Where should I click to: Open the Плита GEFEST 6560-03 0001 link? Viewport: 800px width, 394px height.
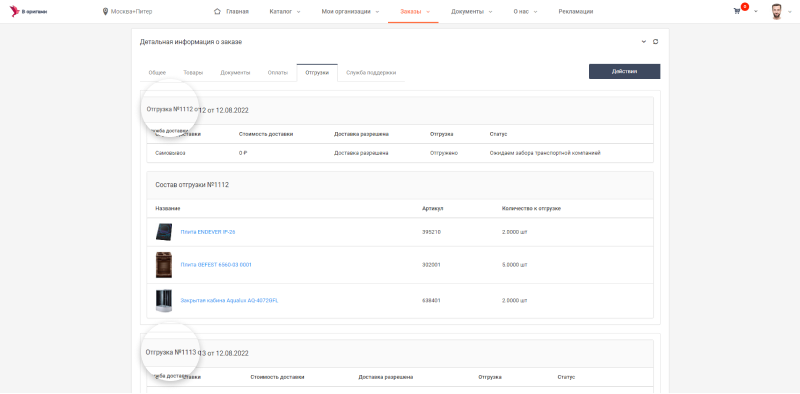216,265
